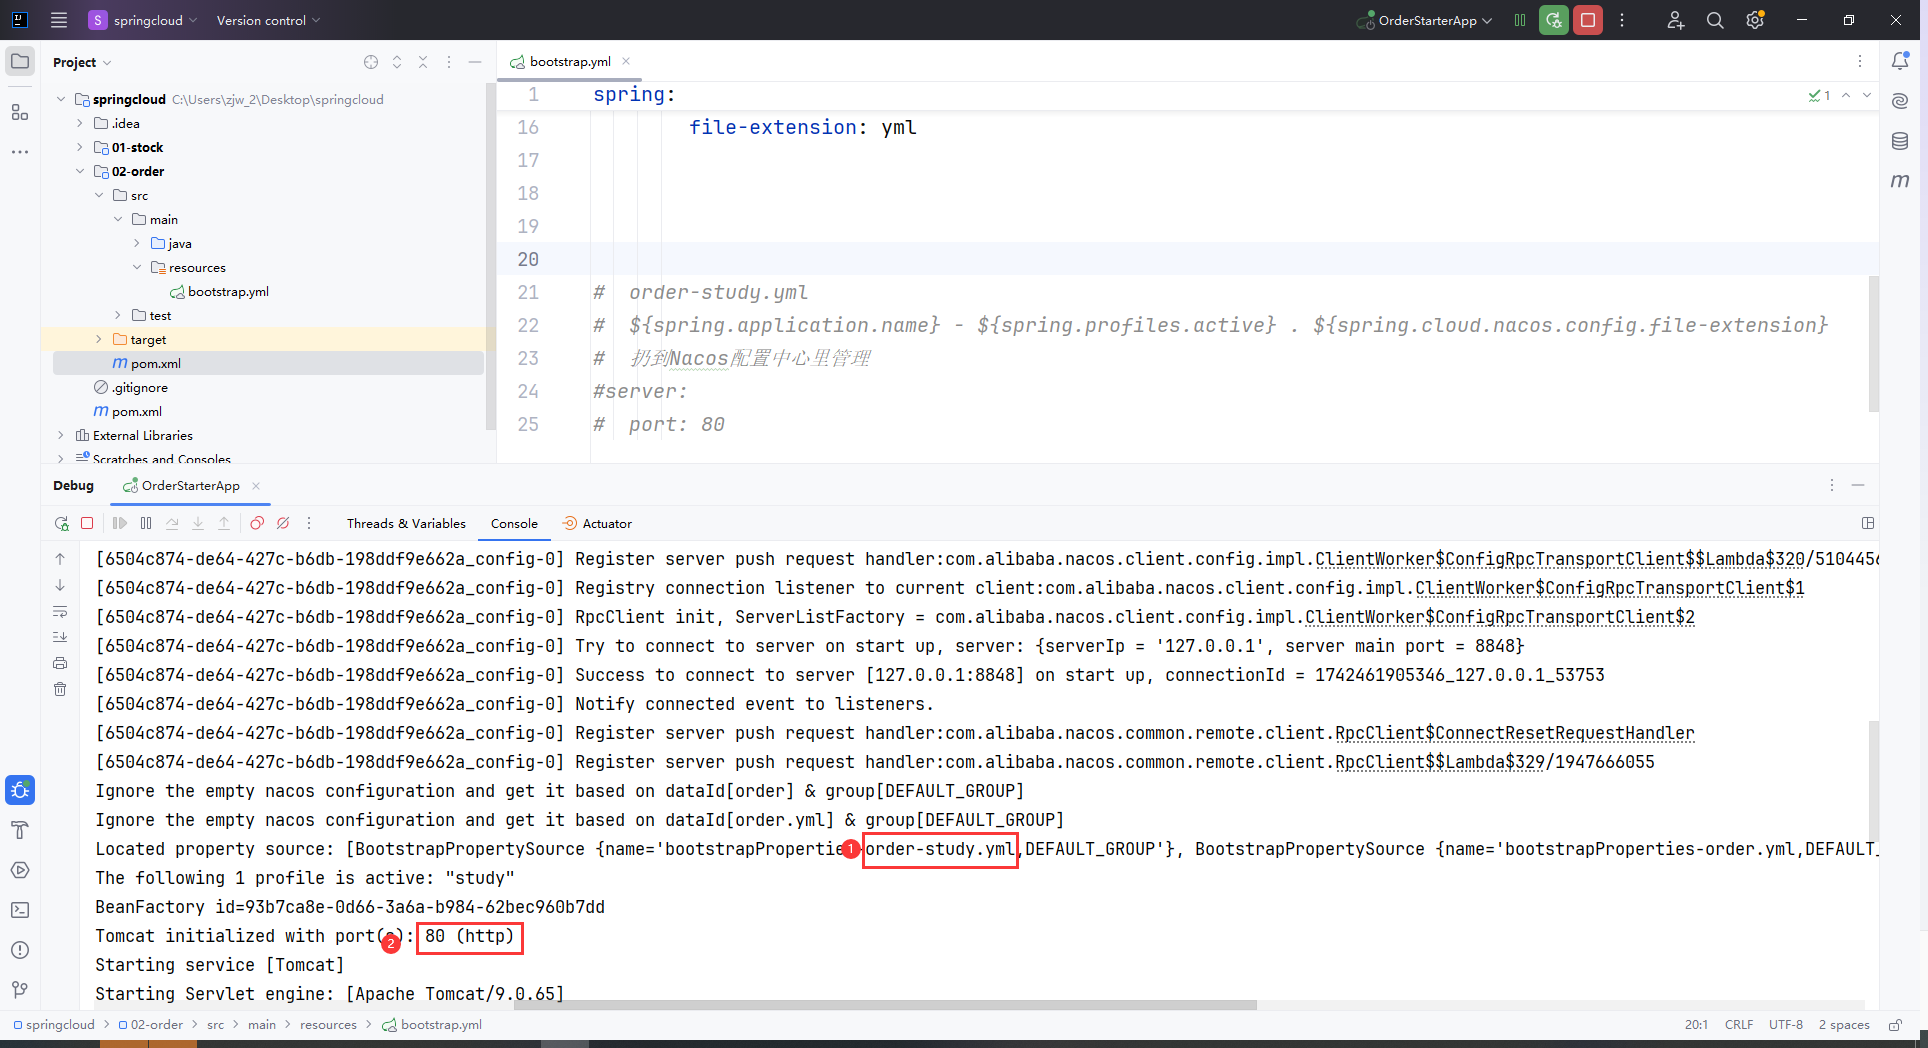Click RpcClient$ConnectResetRequestHandler link in console
Screen dimensions: 1928x1048
(x=1515, y=733)
